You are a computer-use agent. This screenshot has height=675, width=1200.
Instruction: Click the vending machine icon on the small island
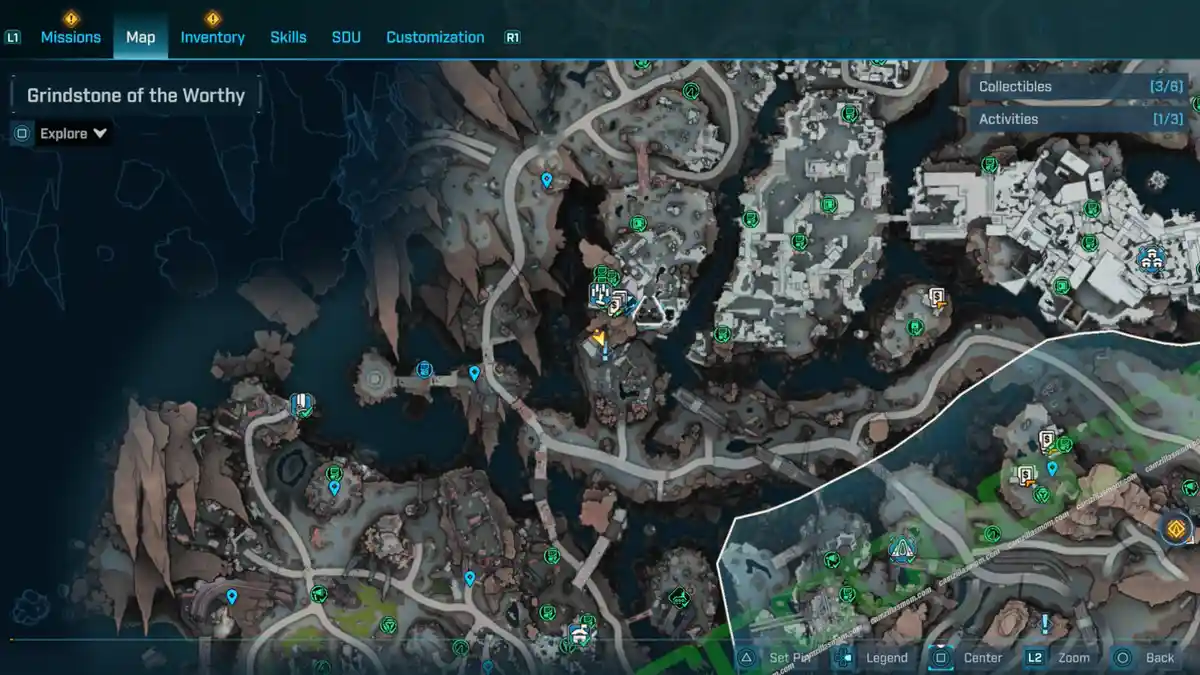point(937,297)
